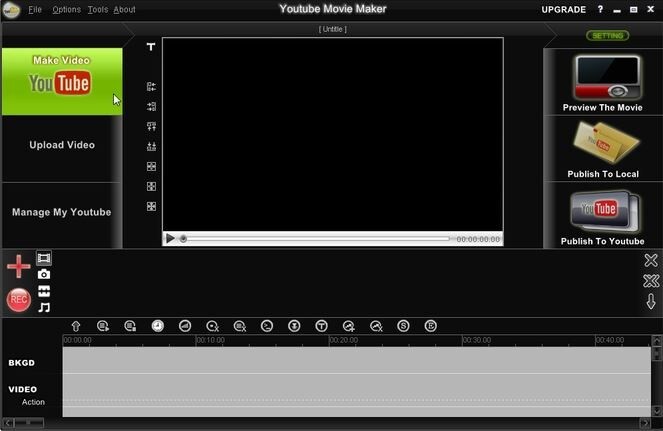Click the transitions icon above the music note

coord(44,291)
